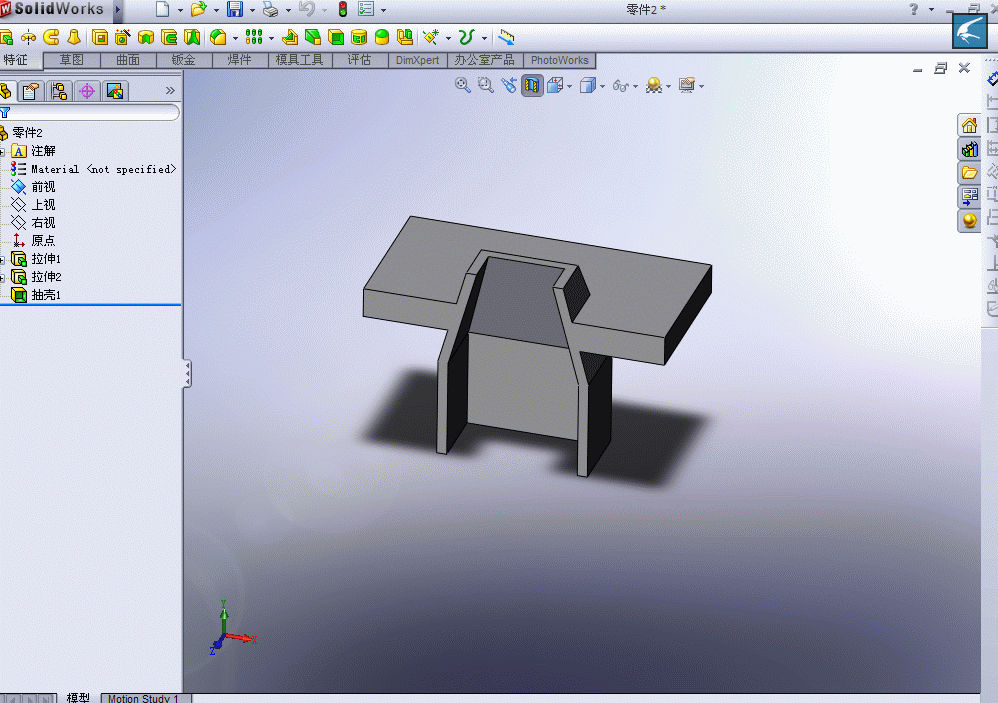998x703 pixels.
Task: Open the File Explorer task pane tab
Action: pos(969,173)
